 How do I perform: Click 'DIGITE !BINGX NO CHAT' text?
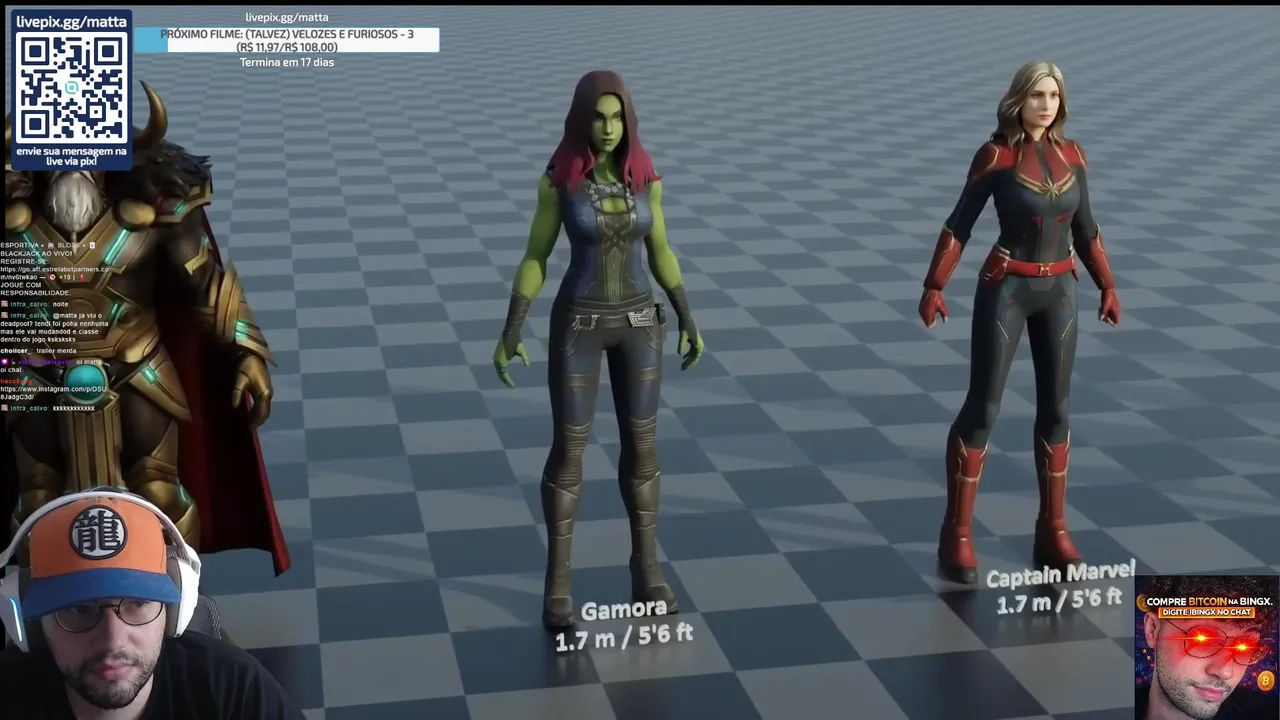click(x=1209, y=612)
